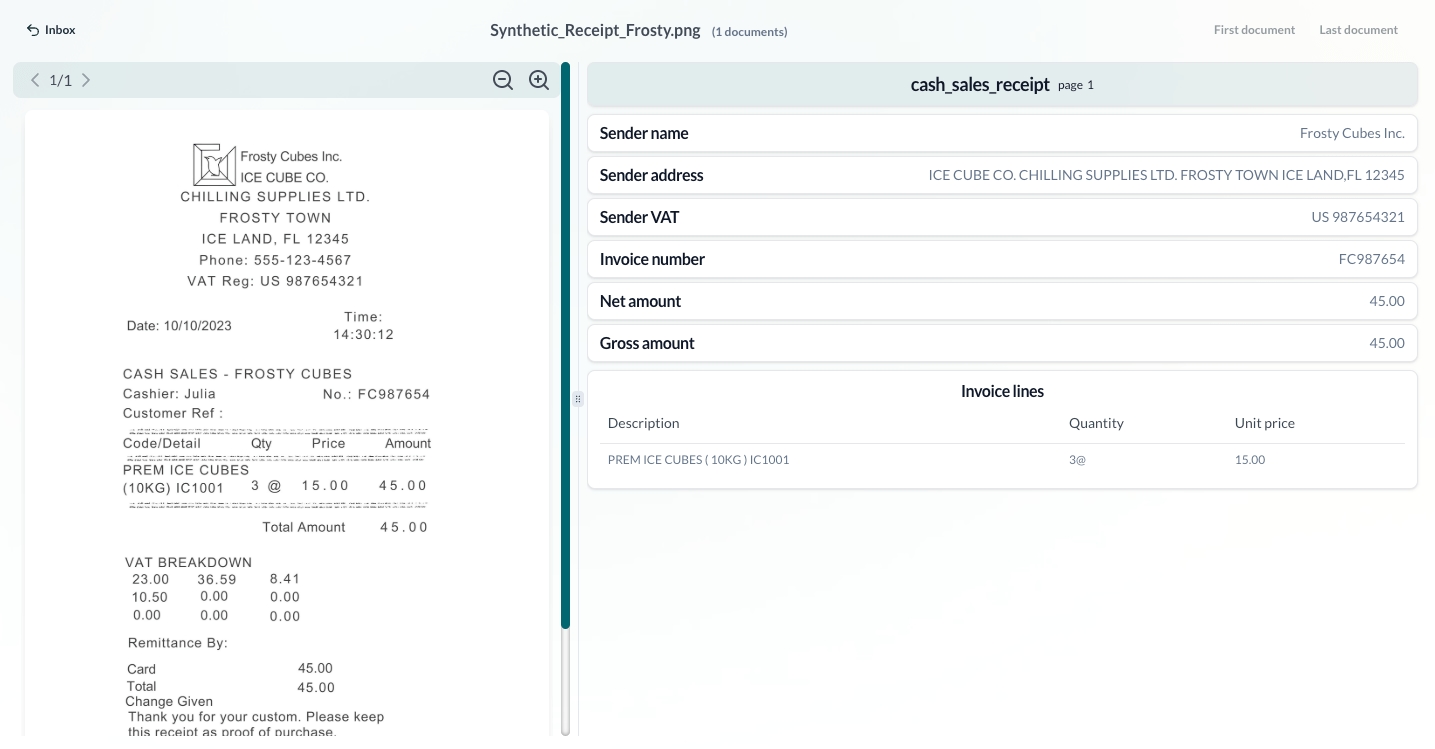The width and height of the screenshot is (1435, 749).
Task: Edit the Sender VAT value
Action: click(x=1357, y=217)
